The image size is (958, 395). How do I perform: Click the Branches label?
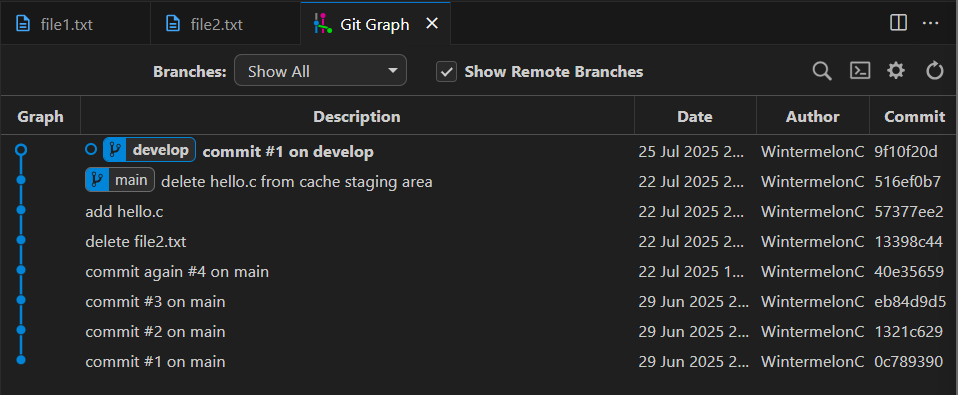tap(189, 72)
